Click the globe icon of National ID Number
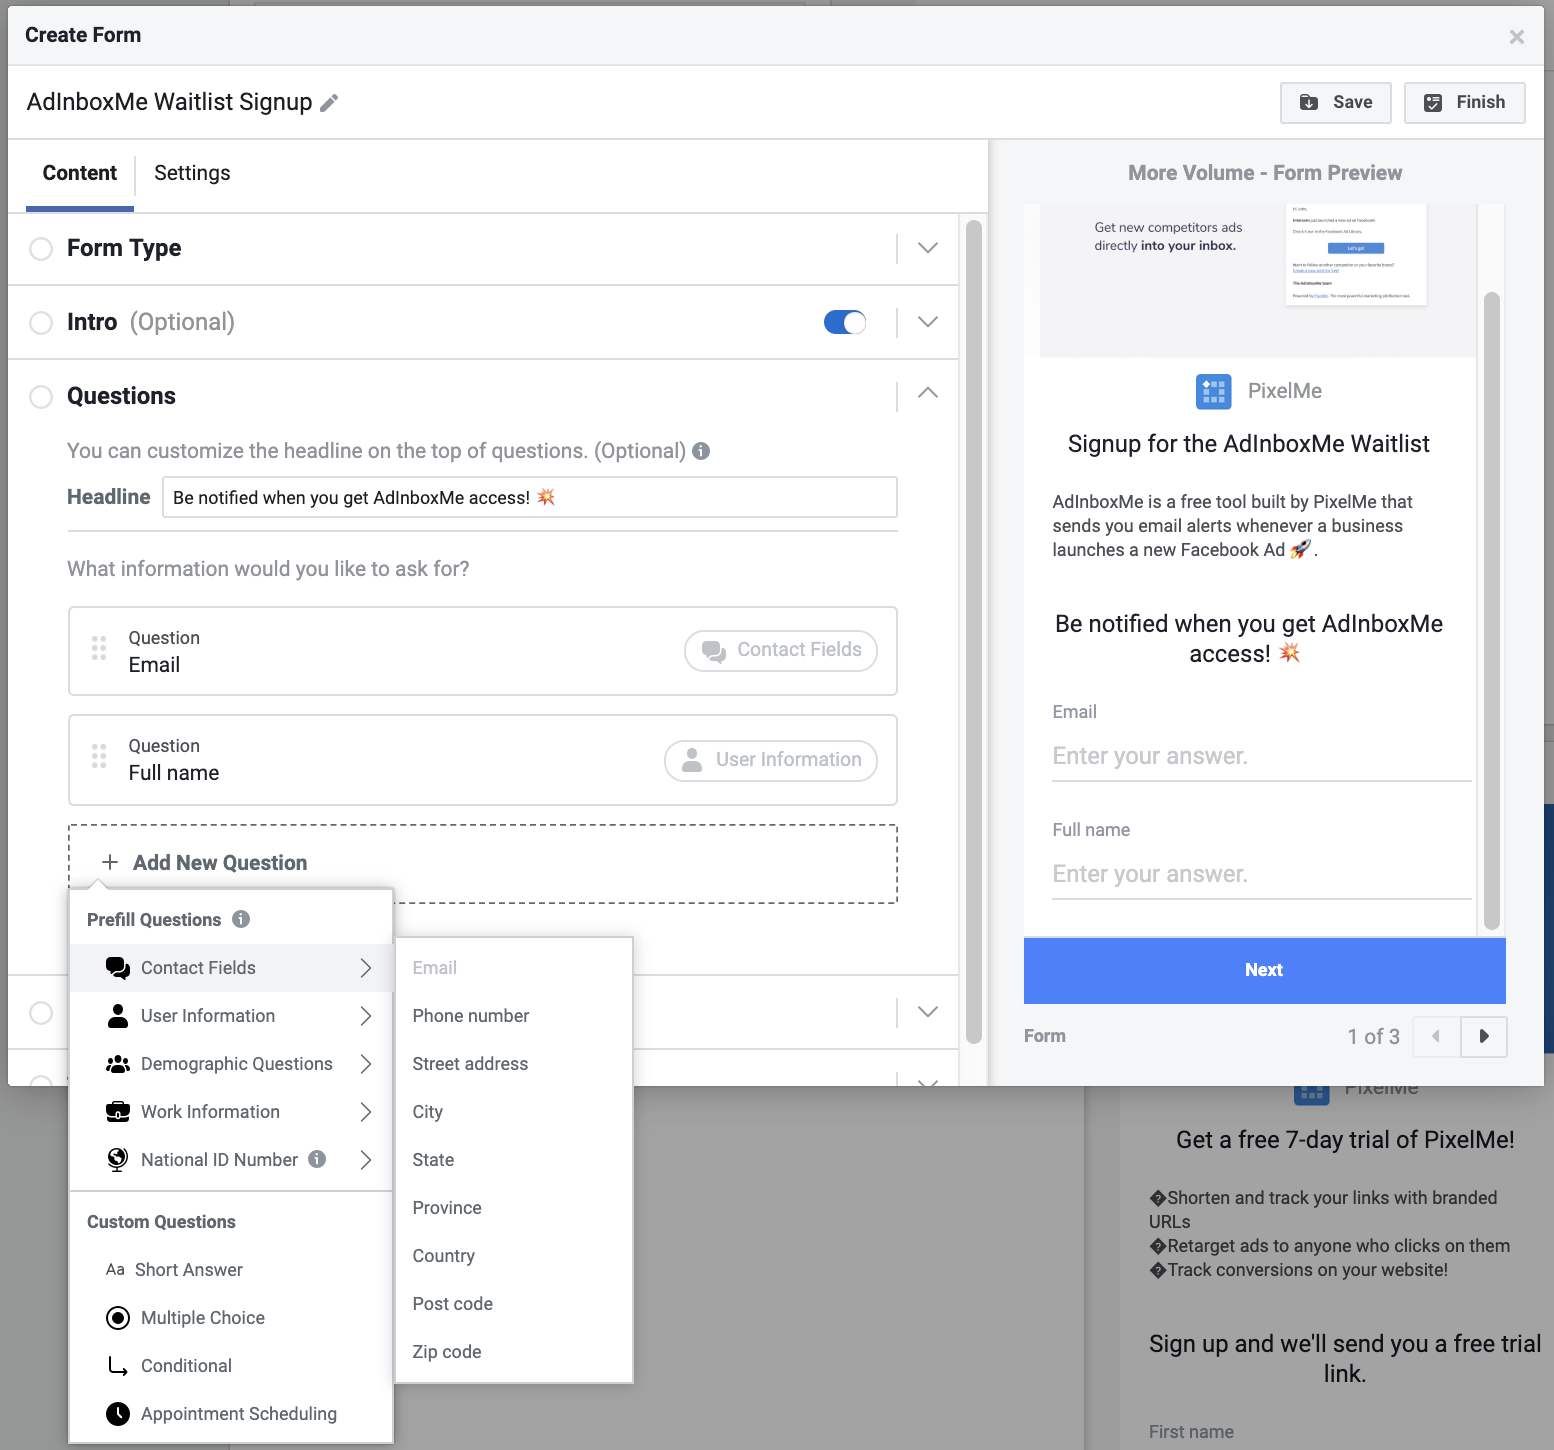The height and width of the screenshot is (1450, 1554). click(x=118, y=1160)
